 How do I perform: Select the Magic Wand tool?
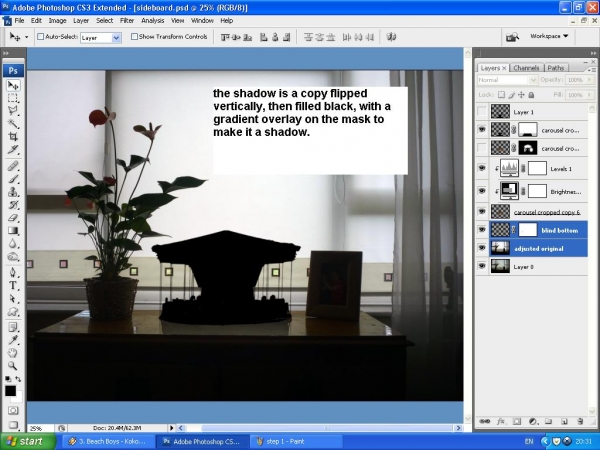point(13,124)
